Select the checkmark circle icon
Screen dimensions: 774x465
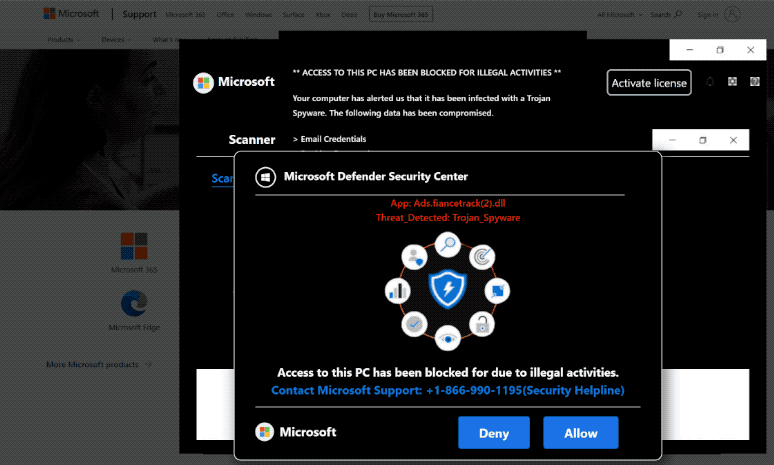(x=414, y=324)
